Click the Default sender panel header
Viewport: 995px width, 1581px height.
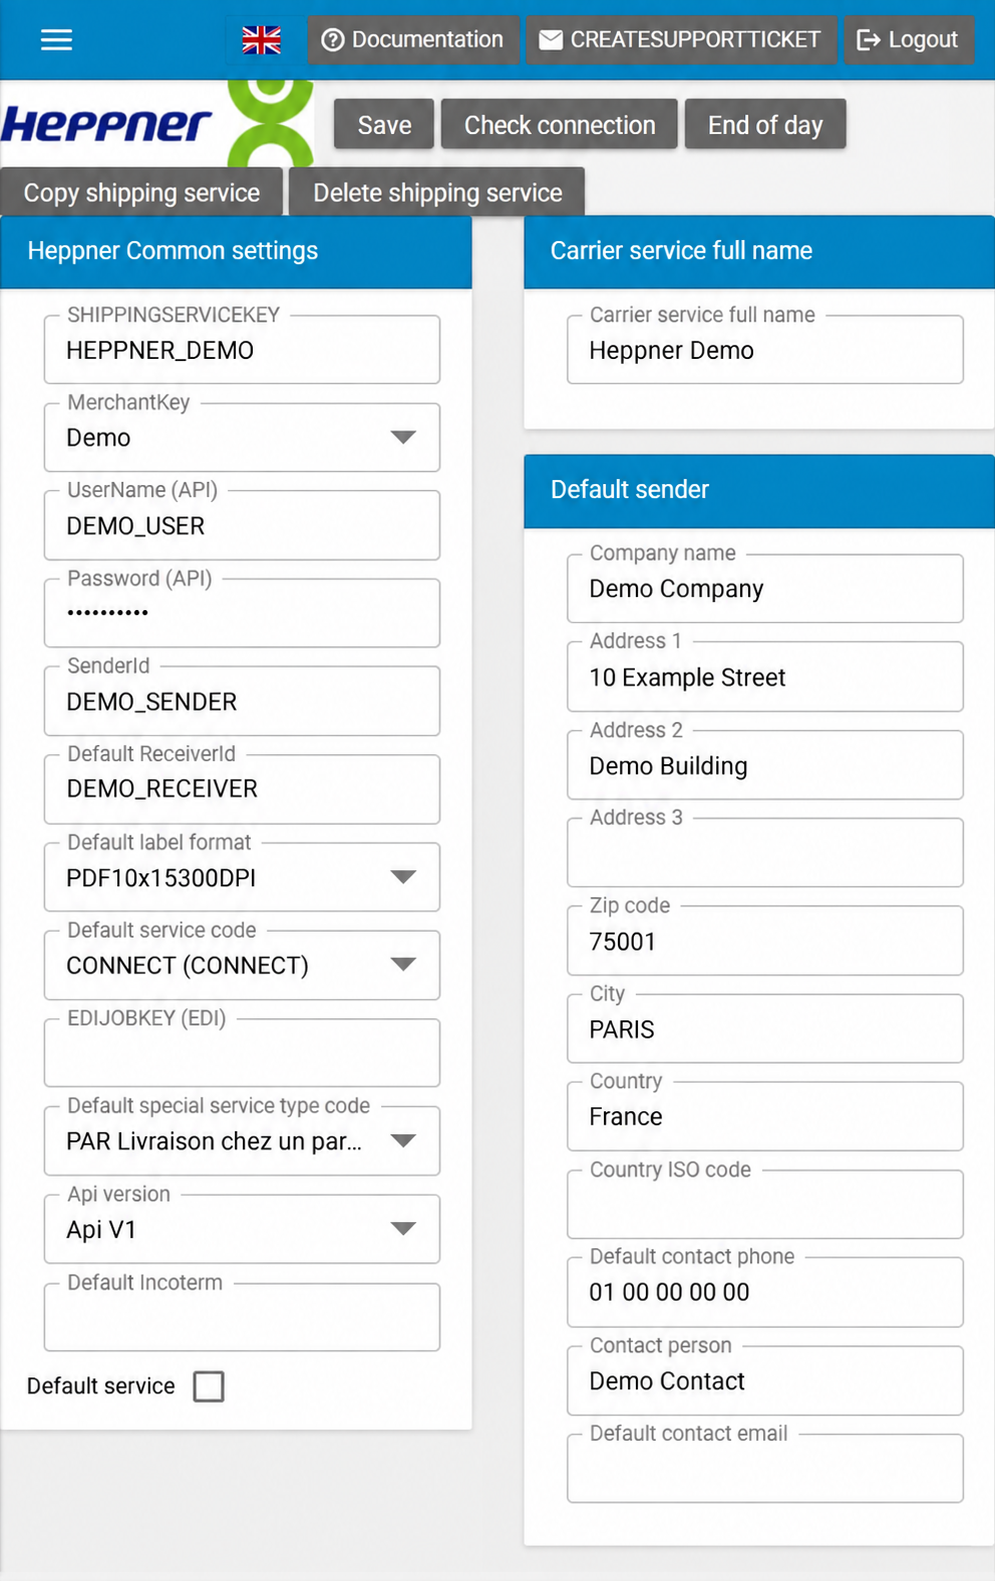[759, 490]
